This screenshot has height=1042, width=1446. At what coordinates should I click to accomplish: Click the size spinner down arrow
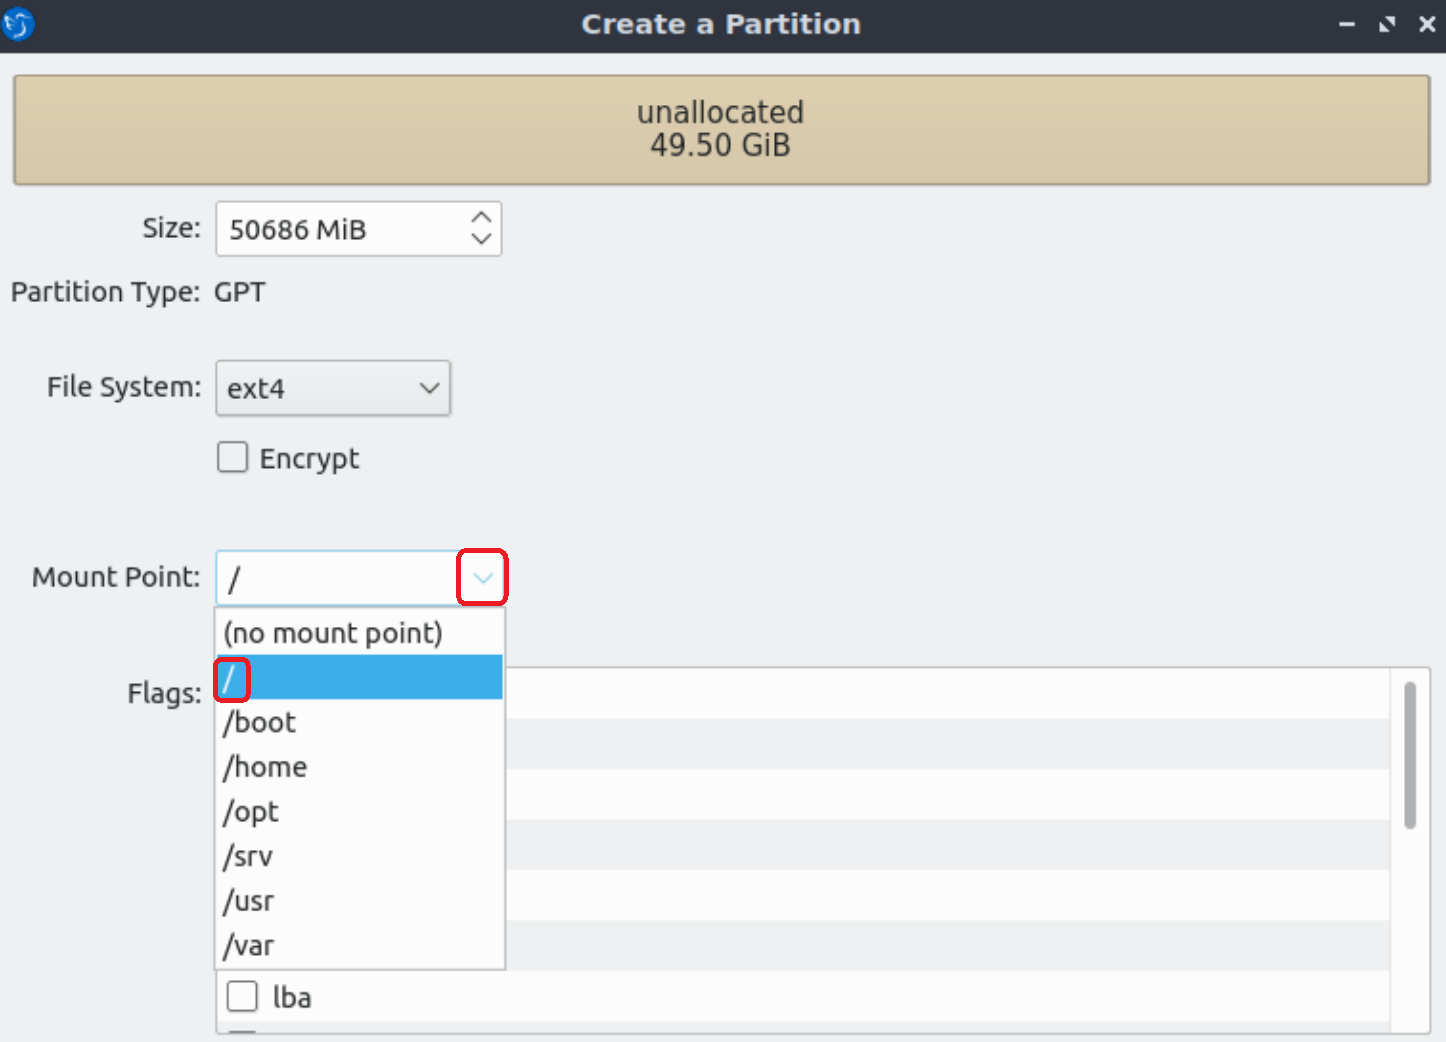point(481,240)
